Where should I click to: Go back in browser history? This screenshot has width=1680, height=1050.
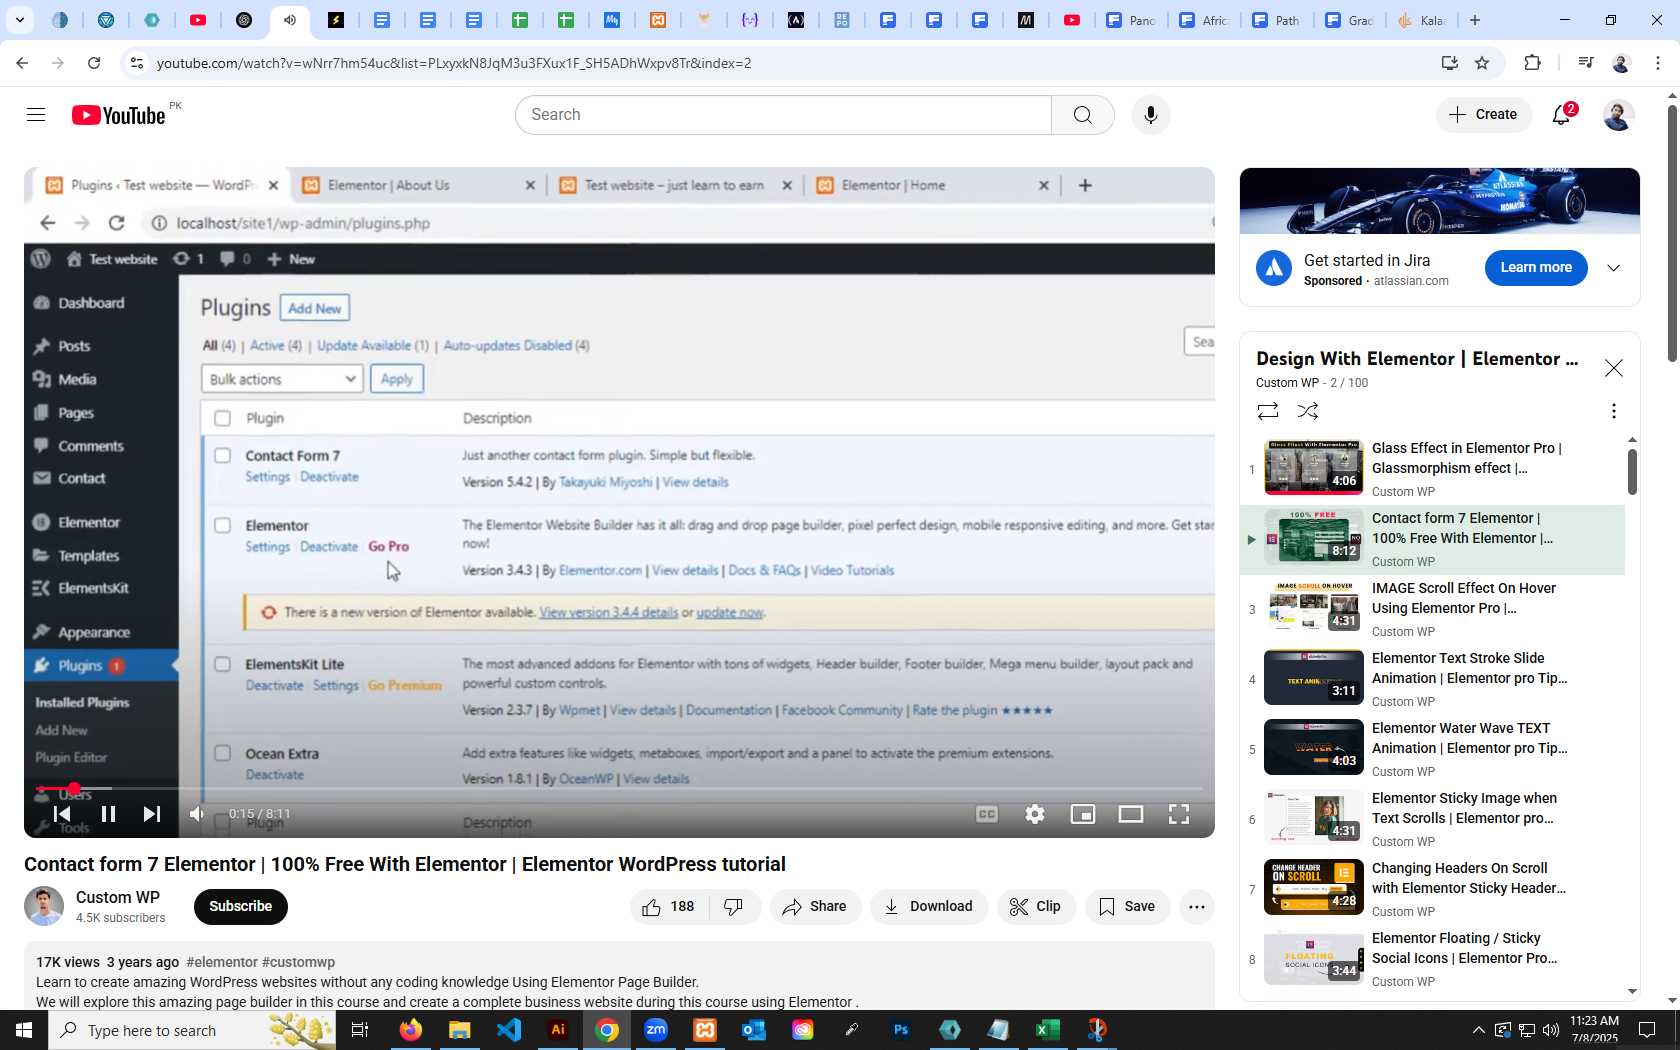coord(22,63)
